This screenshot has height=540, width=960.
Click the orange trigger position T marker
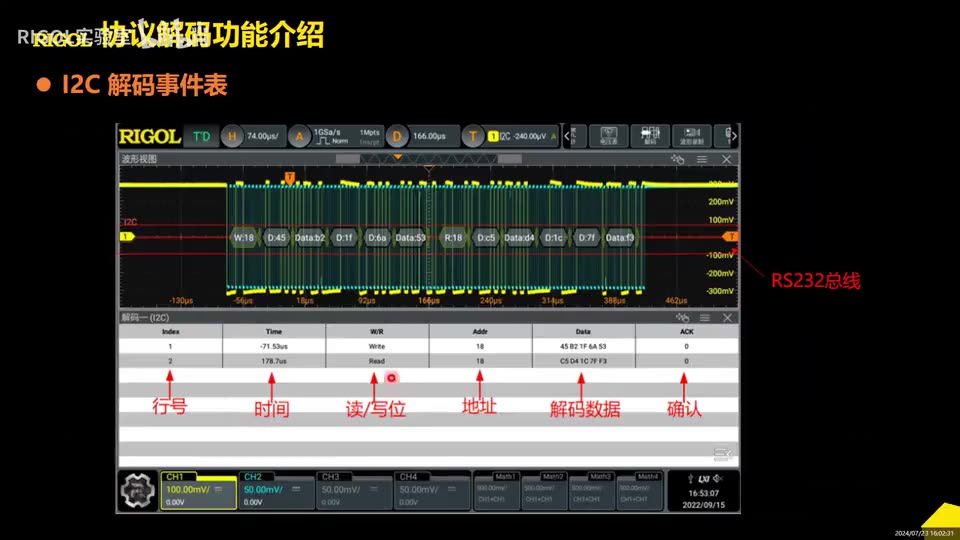290,178
